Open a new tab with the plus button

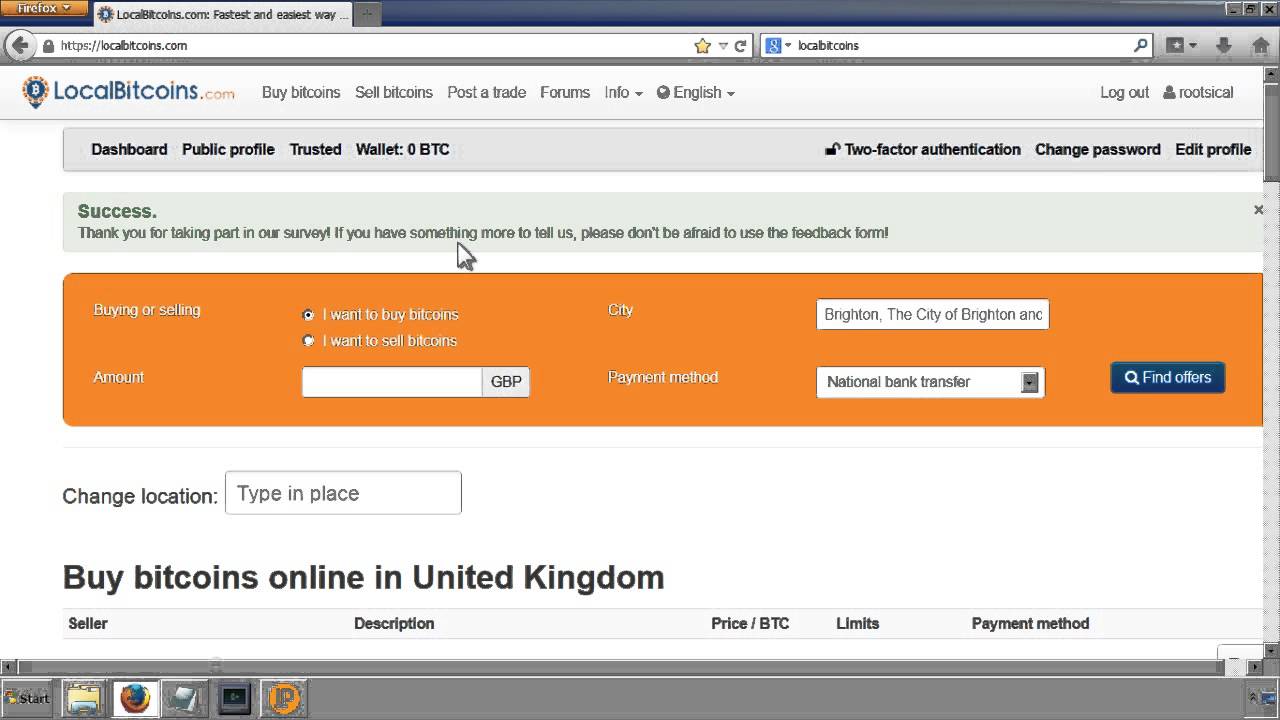click(367, 14)
